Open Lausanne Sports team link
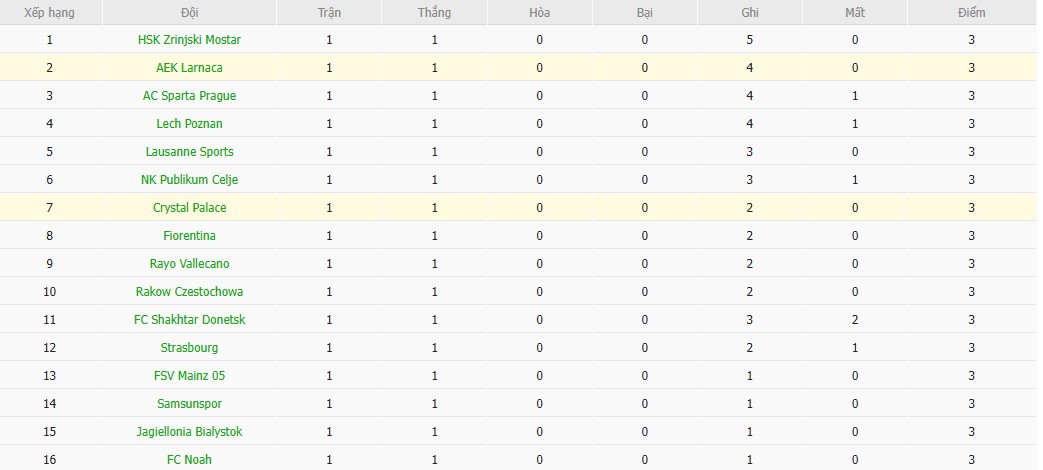 tap(189, 152)
